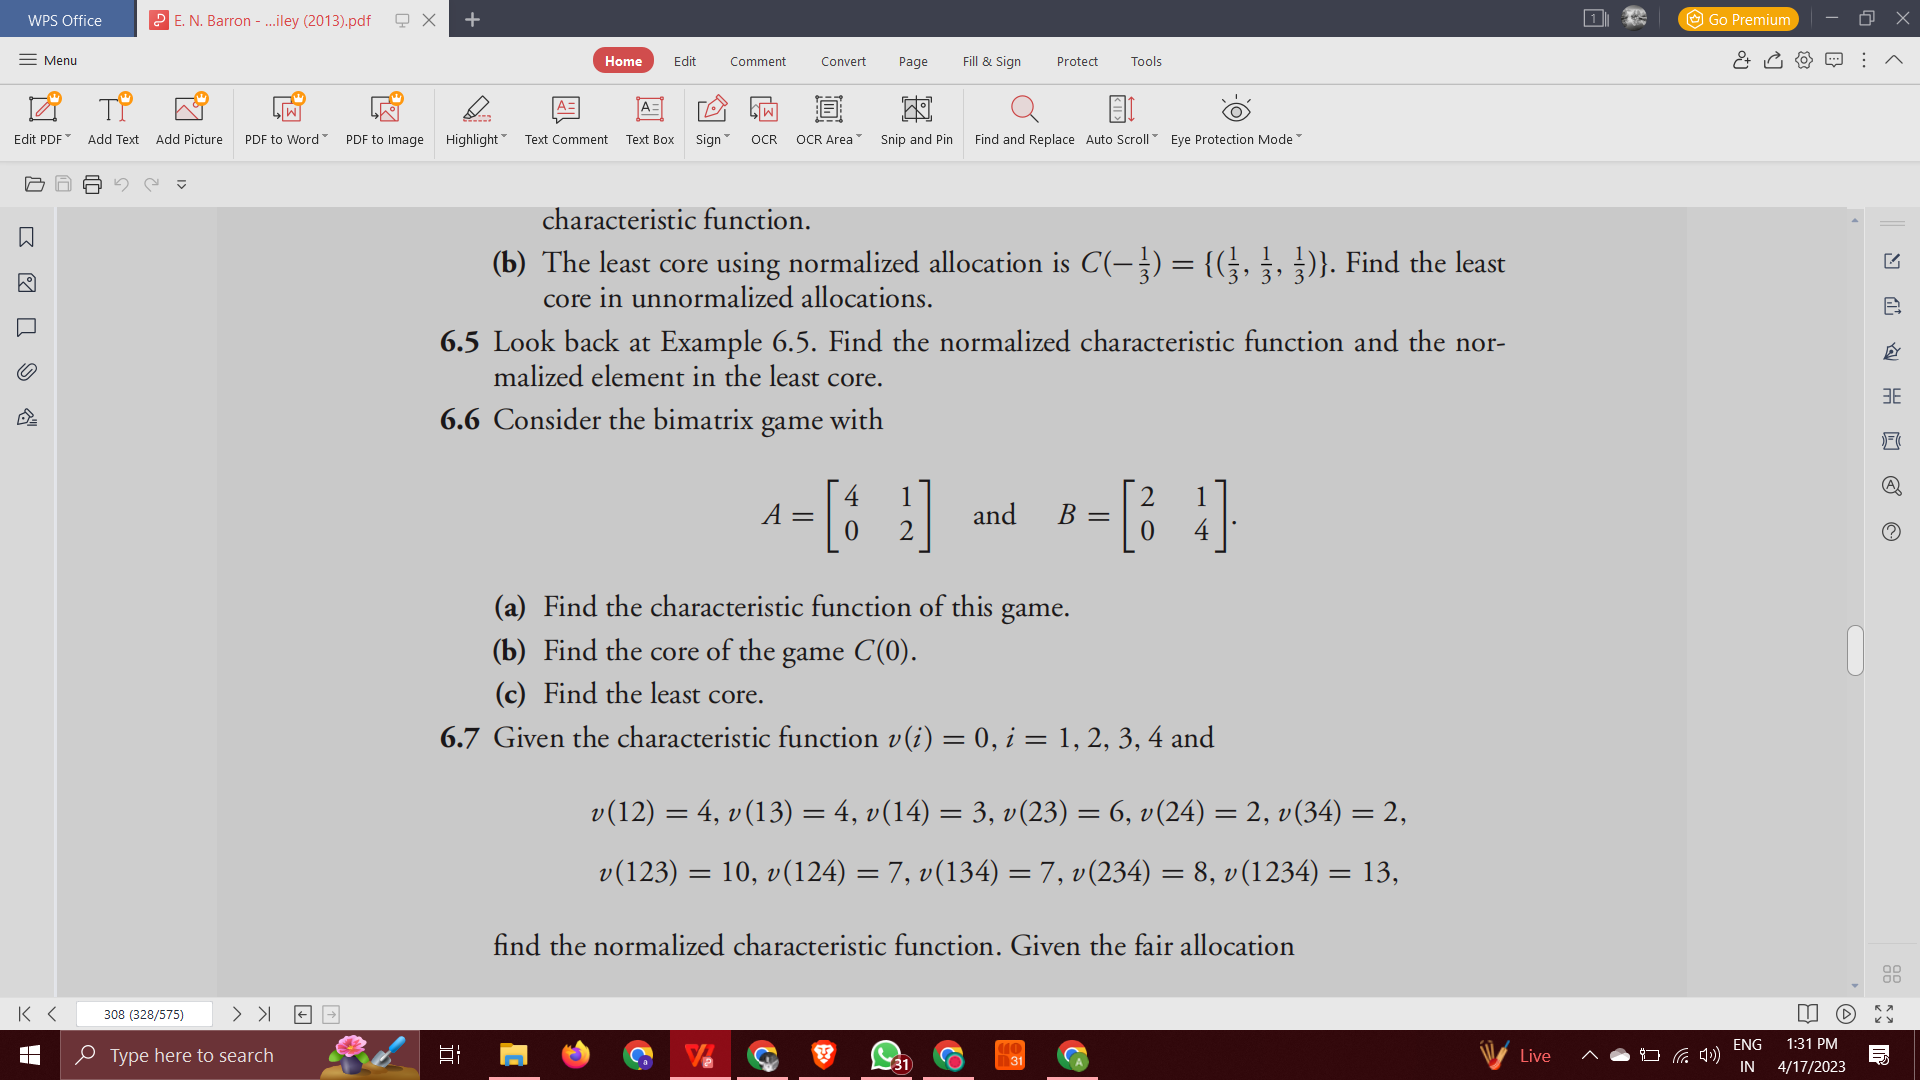Click the print icon
This screenshot has height=1080, width=1920.
(92, 184)
